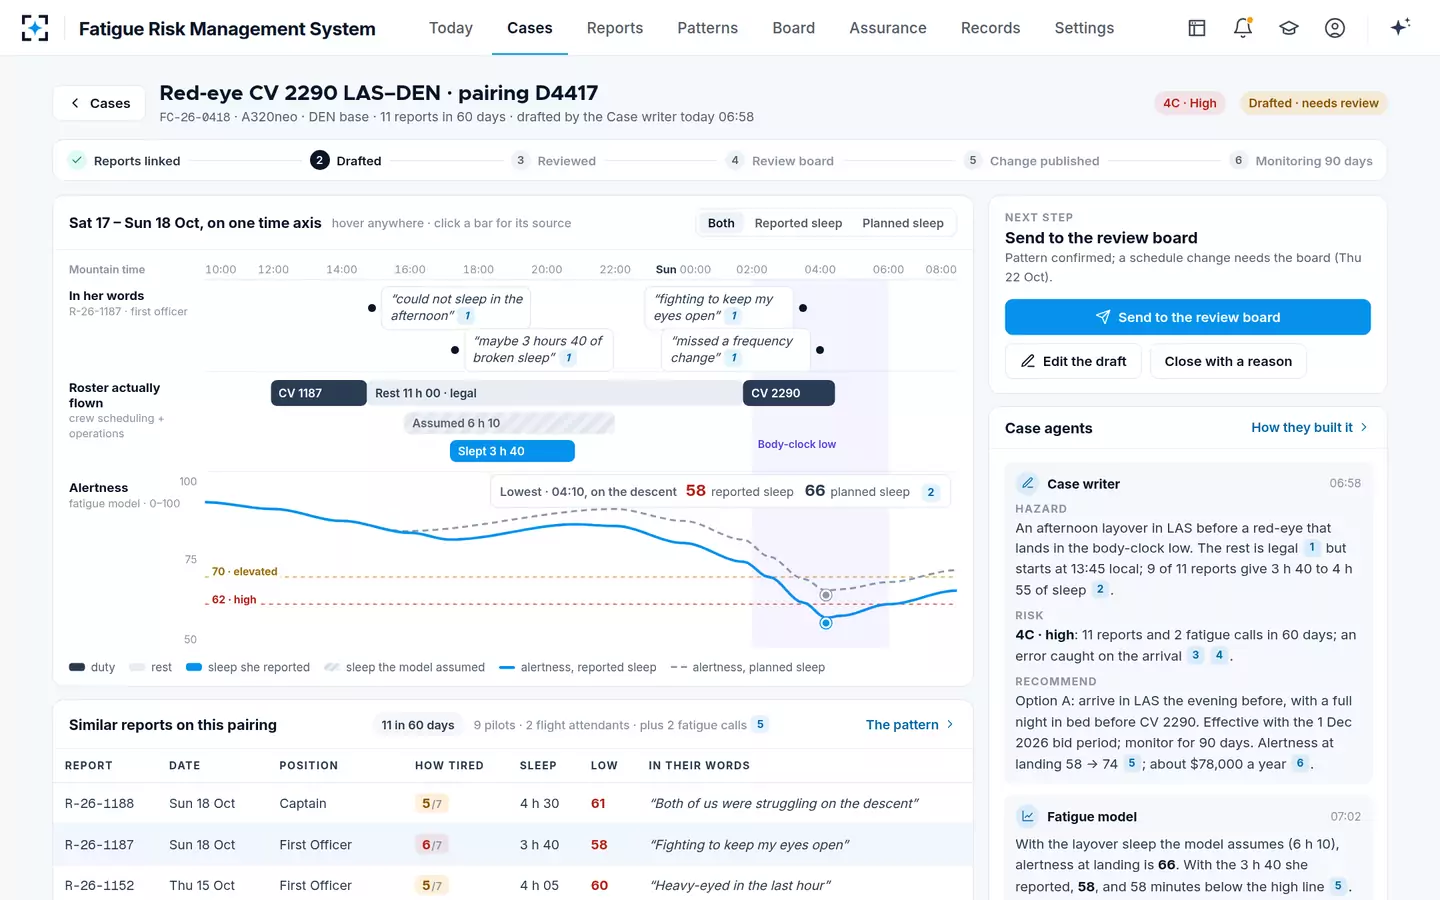Open the Patterns tab
The image size is (1440, 900).
(708, 28)
